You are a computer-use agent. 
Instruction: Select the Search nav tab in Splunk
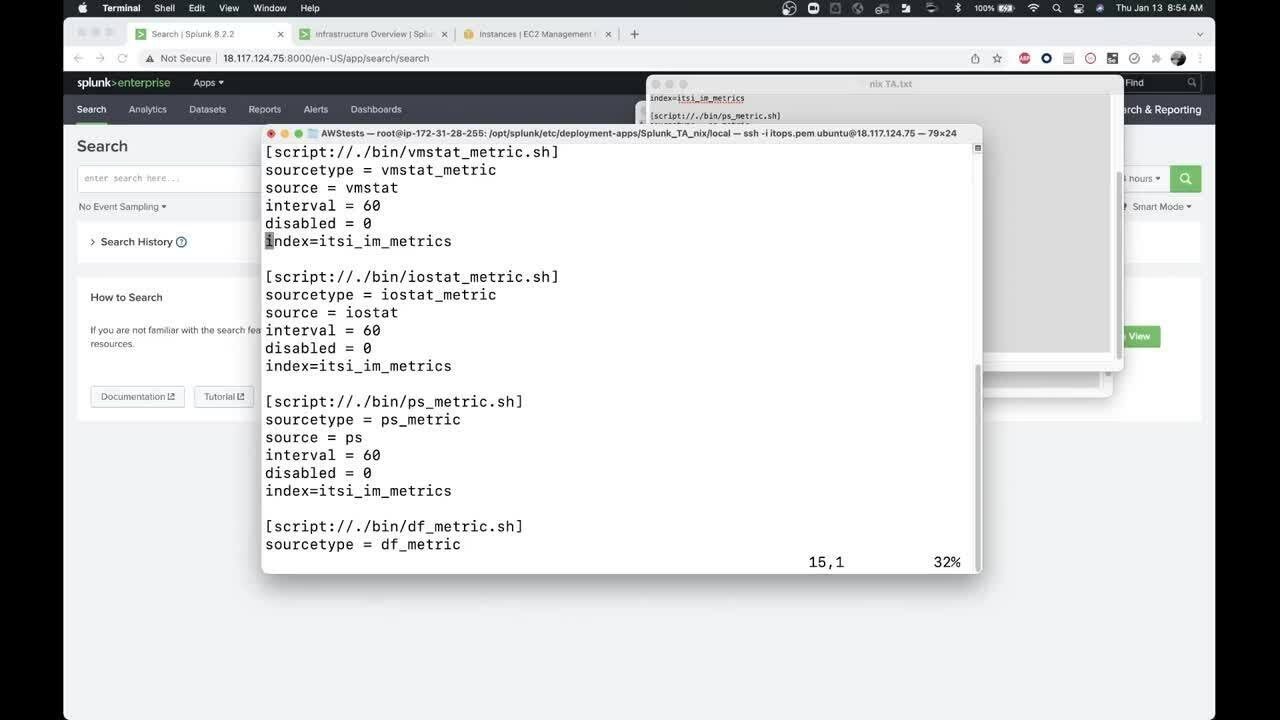[x=91, y=109]
